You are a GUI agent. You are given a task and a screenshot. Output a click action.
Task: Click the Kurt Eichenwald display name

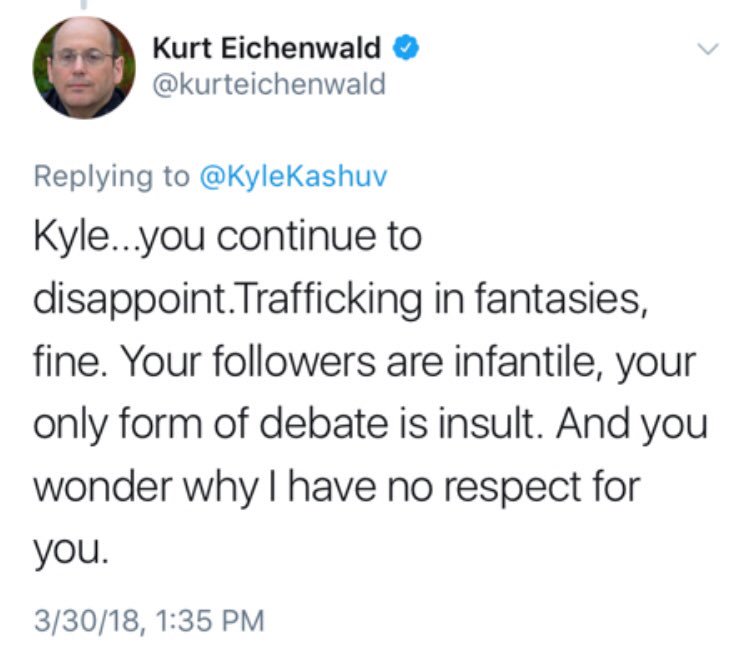(x=266, y=48)
